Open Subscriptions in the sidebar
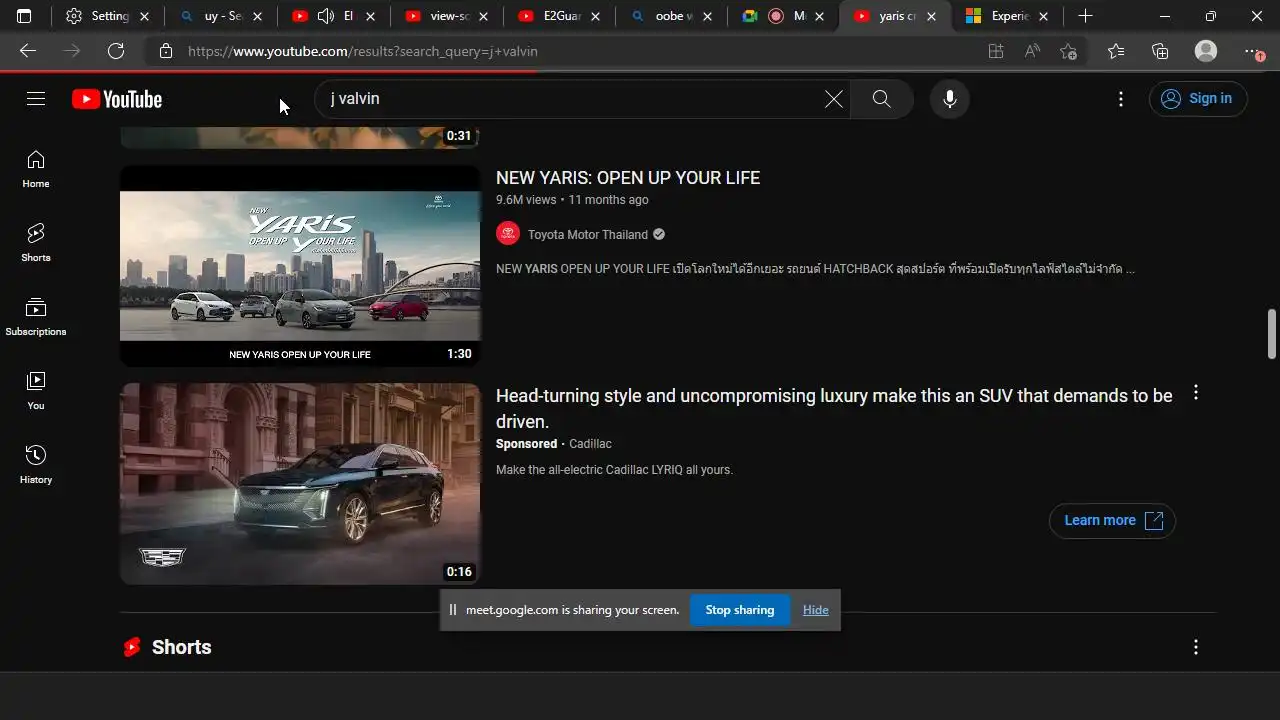The height and width of the screenshot is (720, 1280). [36, 317]
